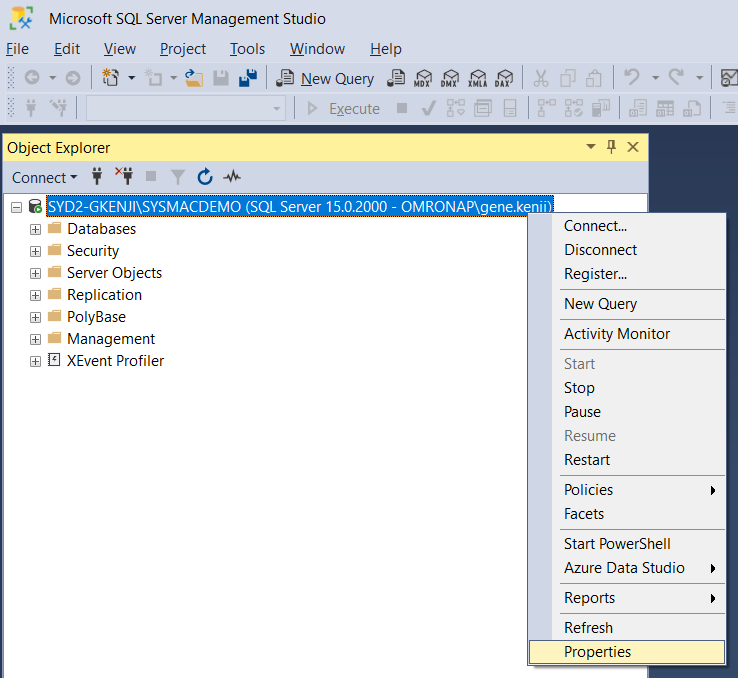738x678 pixels.
Task: Click the DMX query icon
Action: (449, 78)
